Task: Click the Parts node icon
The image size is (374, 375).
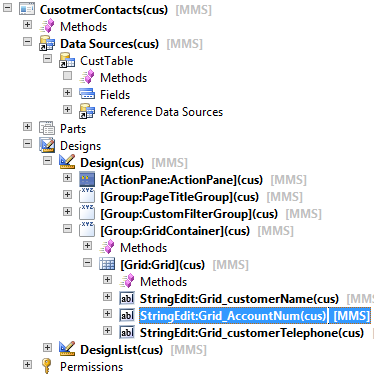Action: pos(47,128)
